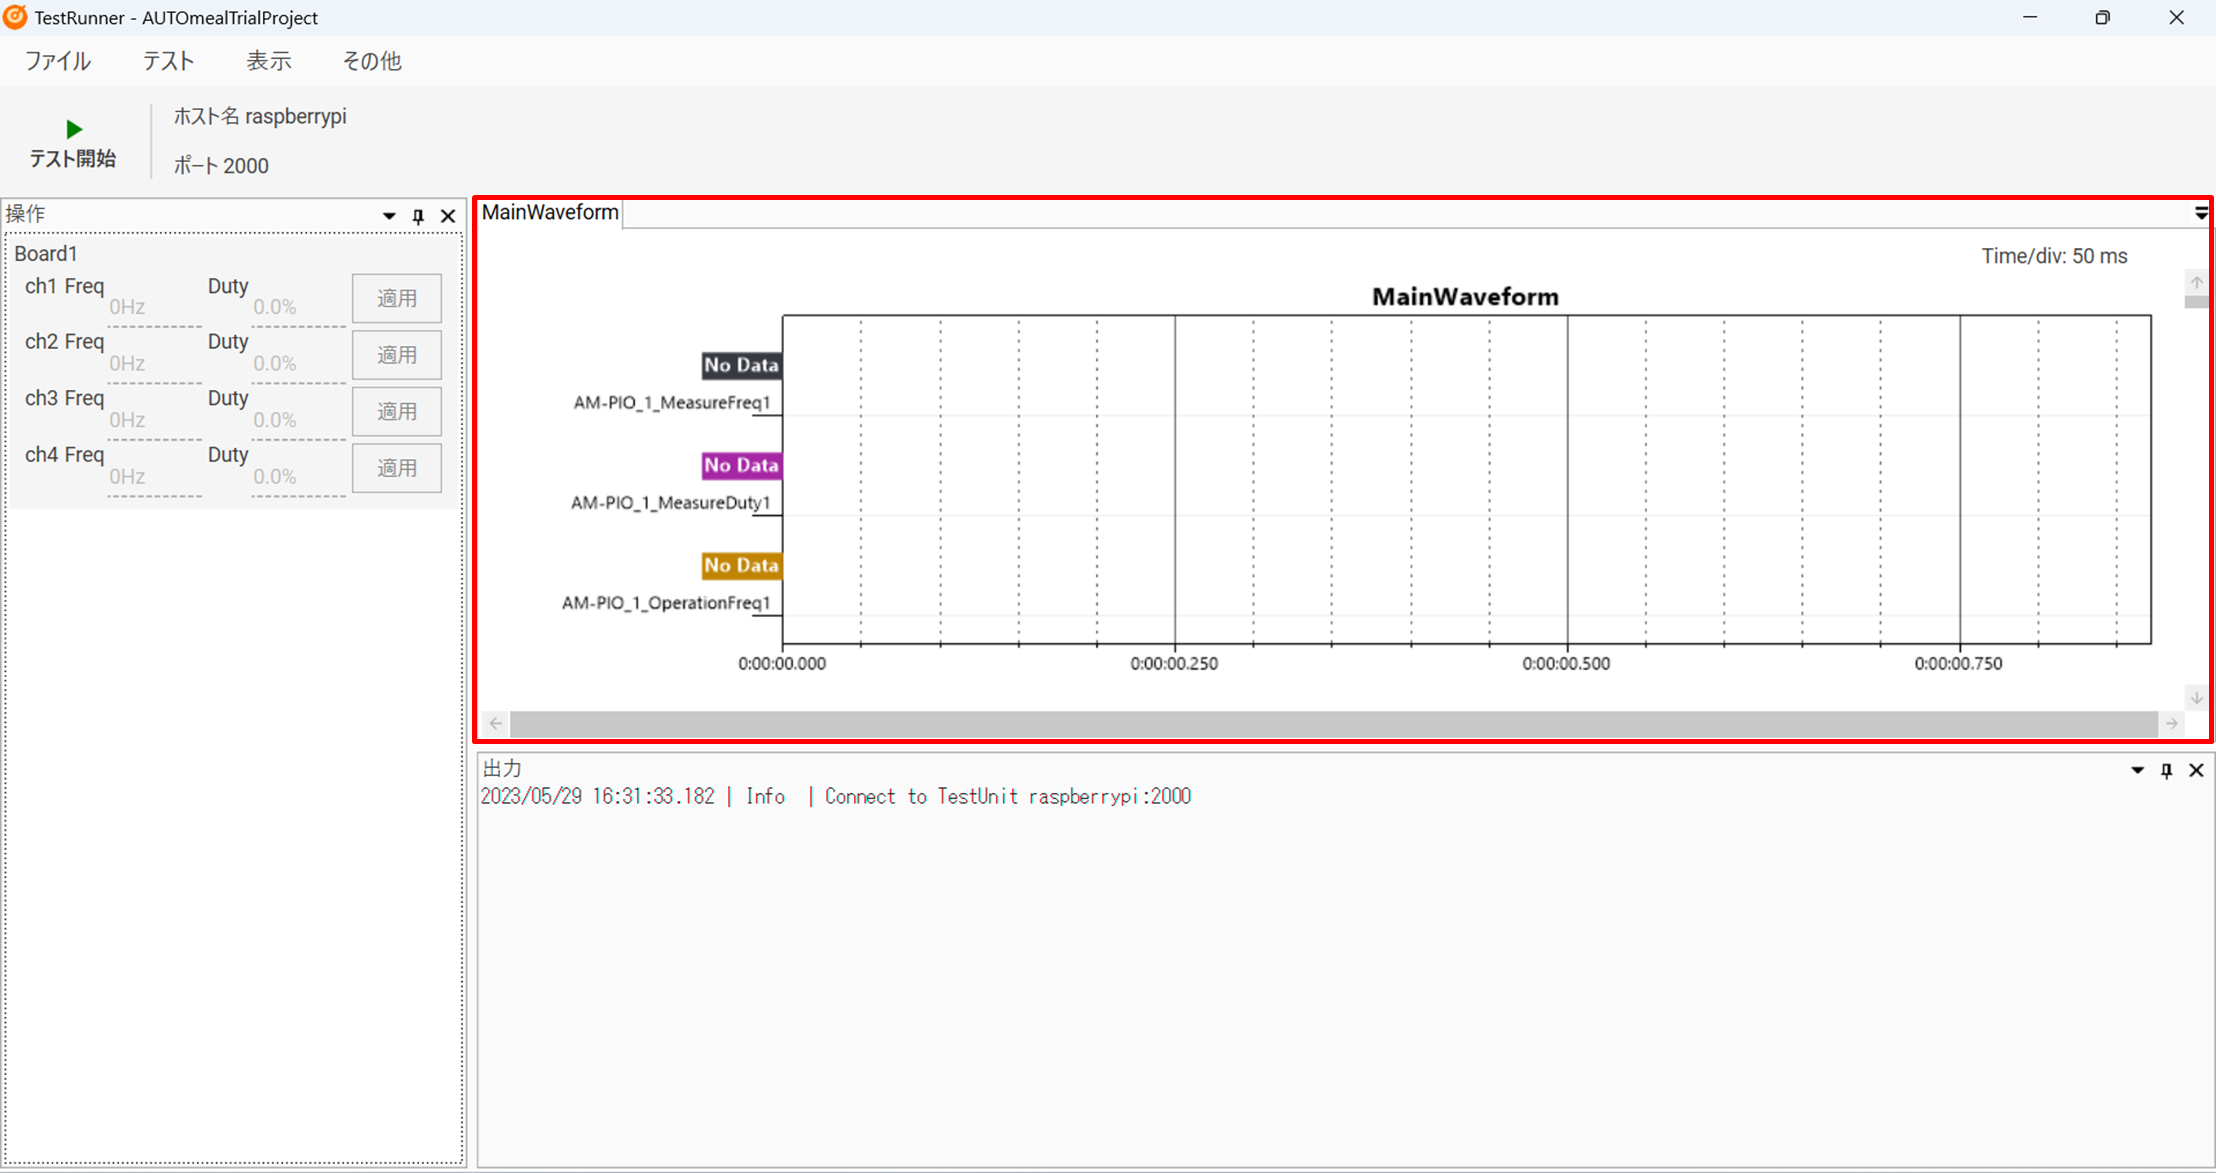Open the 操作 panel dropdown arrow

pos(389,216)
